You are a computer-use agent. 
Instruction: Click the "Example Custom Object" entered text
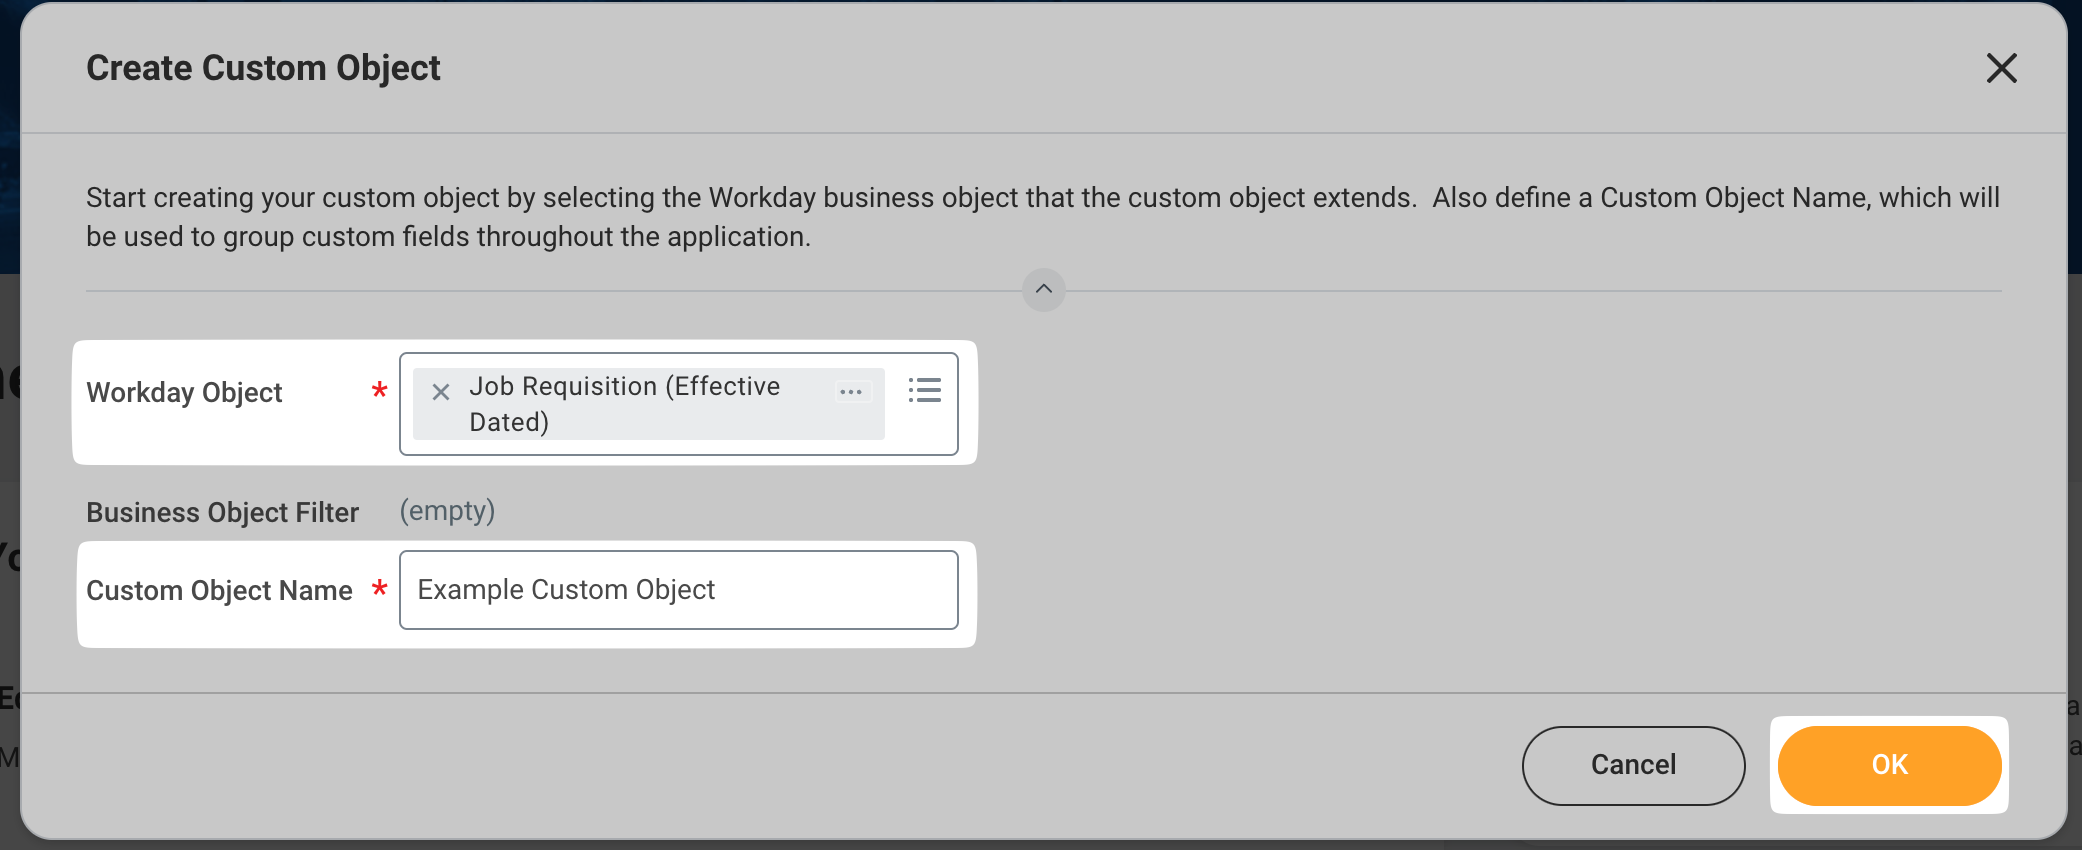coord(566,590)
